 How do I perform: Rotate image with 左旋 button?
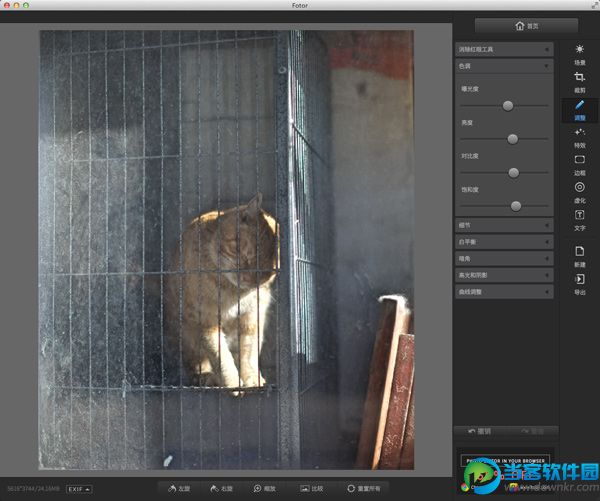click(180, 488)
